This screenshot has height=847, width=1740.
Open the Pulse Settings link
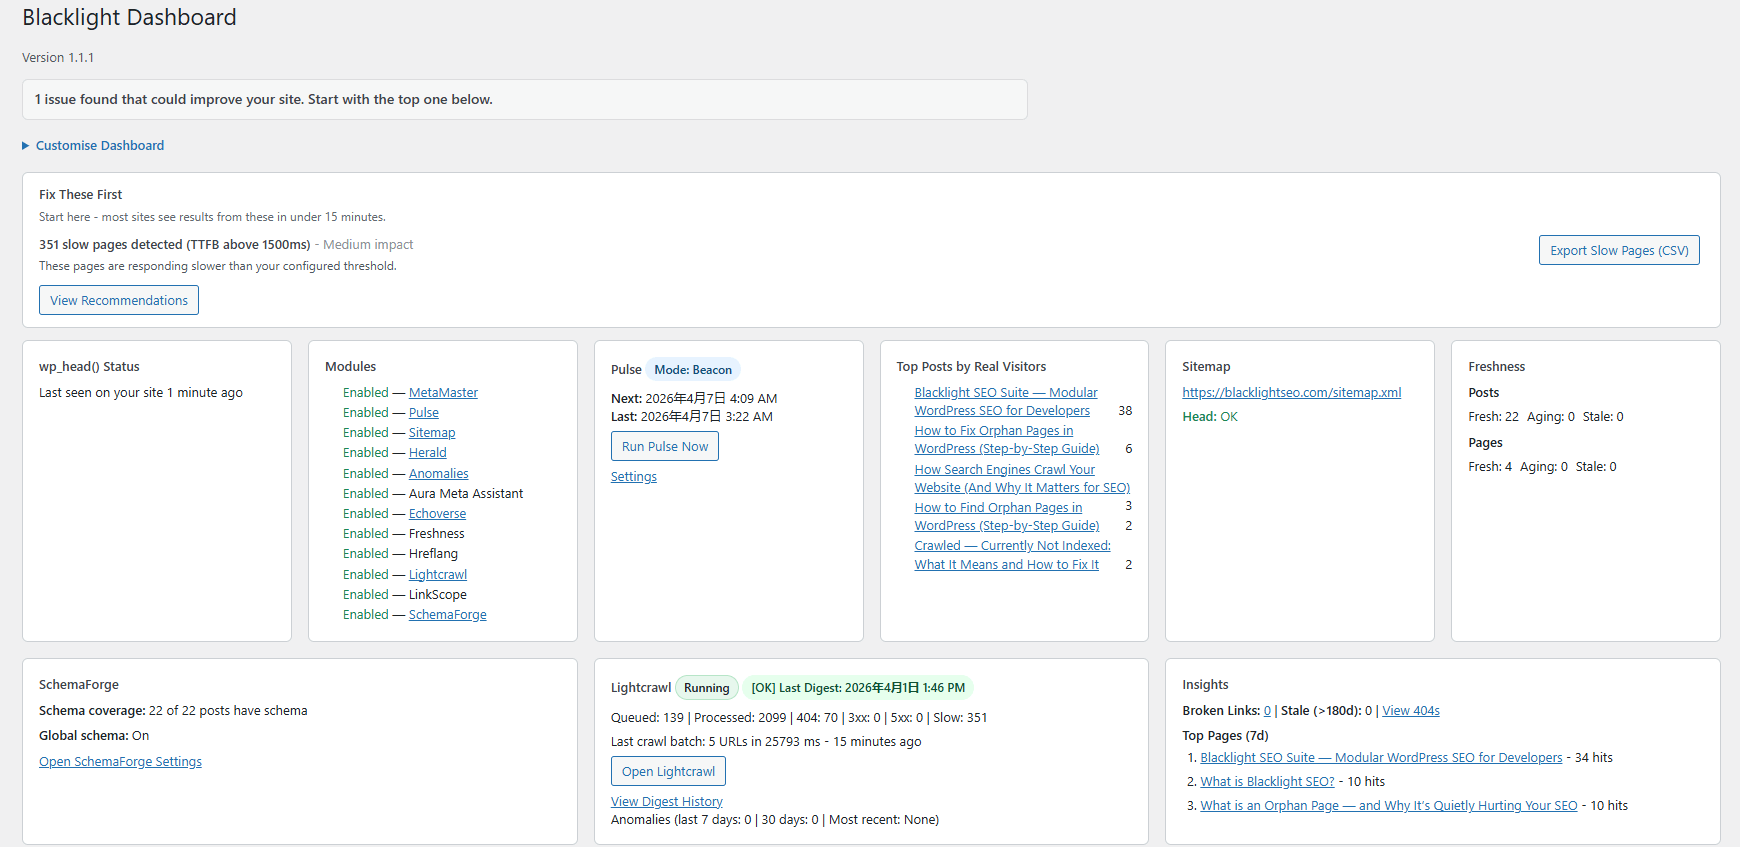coord(633,477)
